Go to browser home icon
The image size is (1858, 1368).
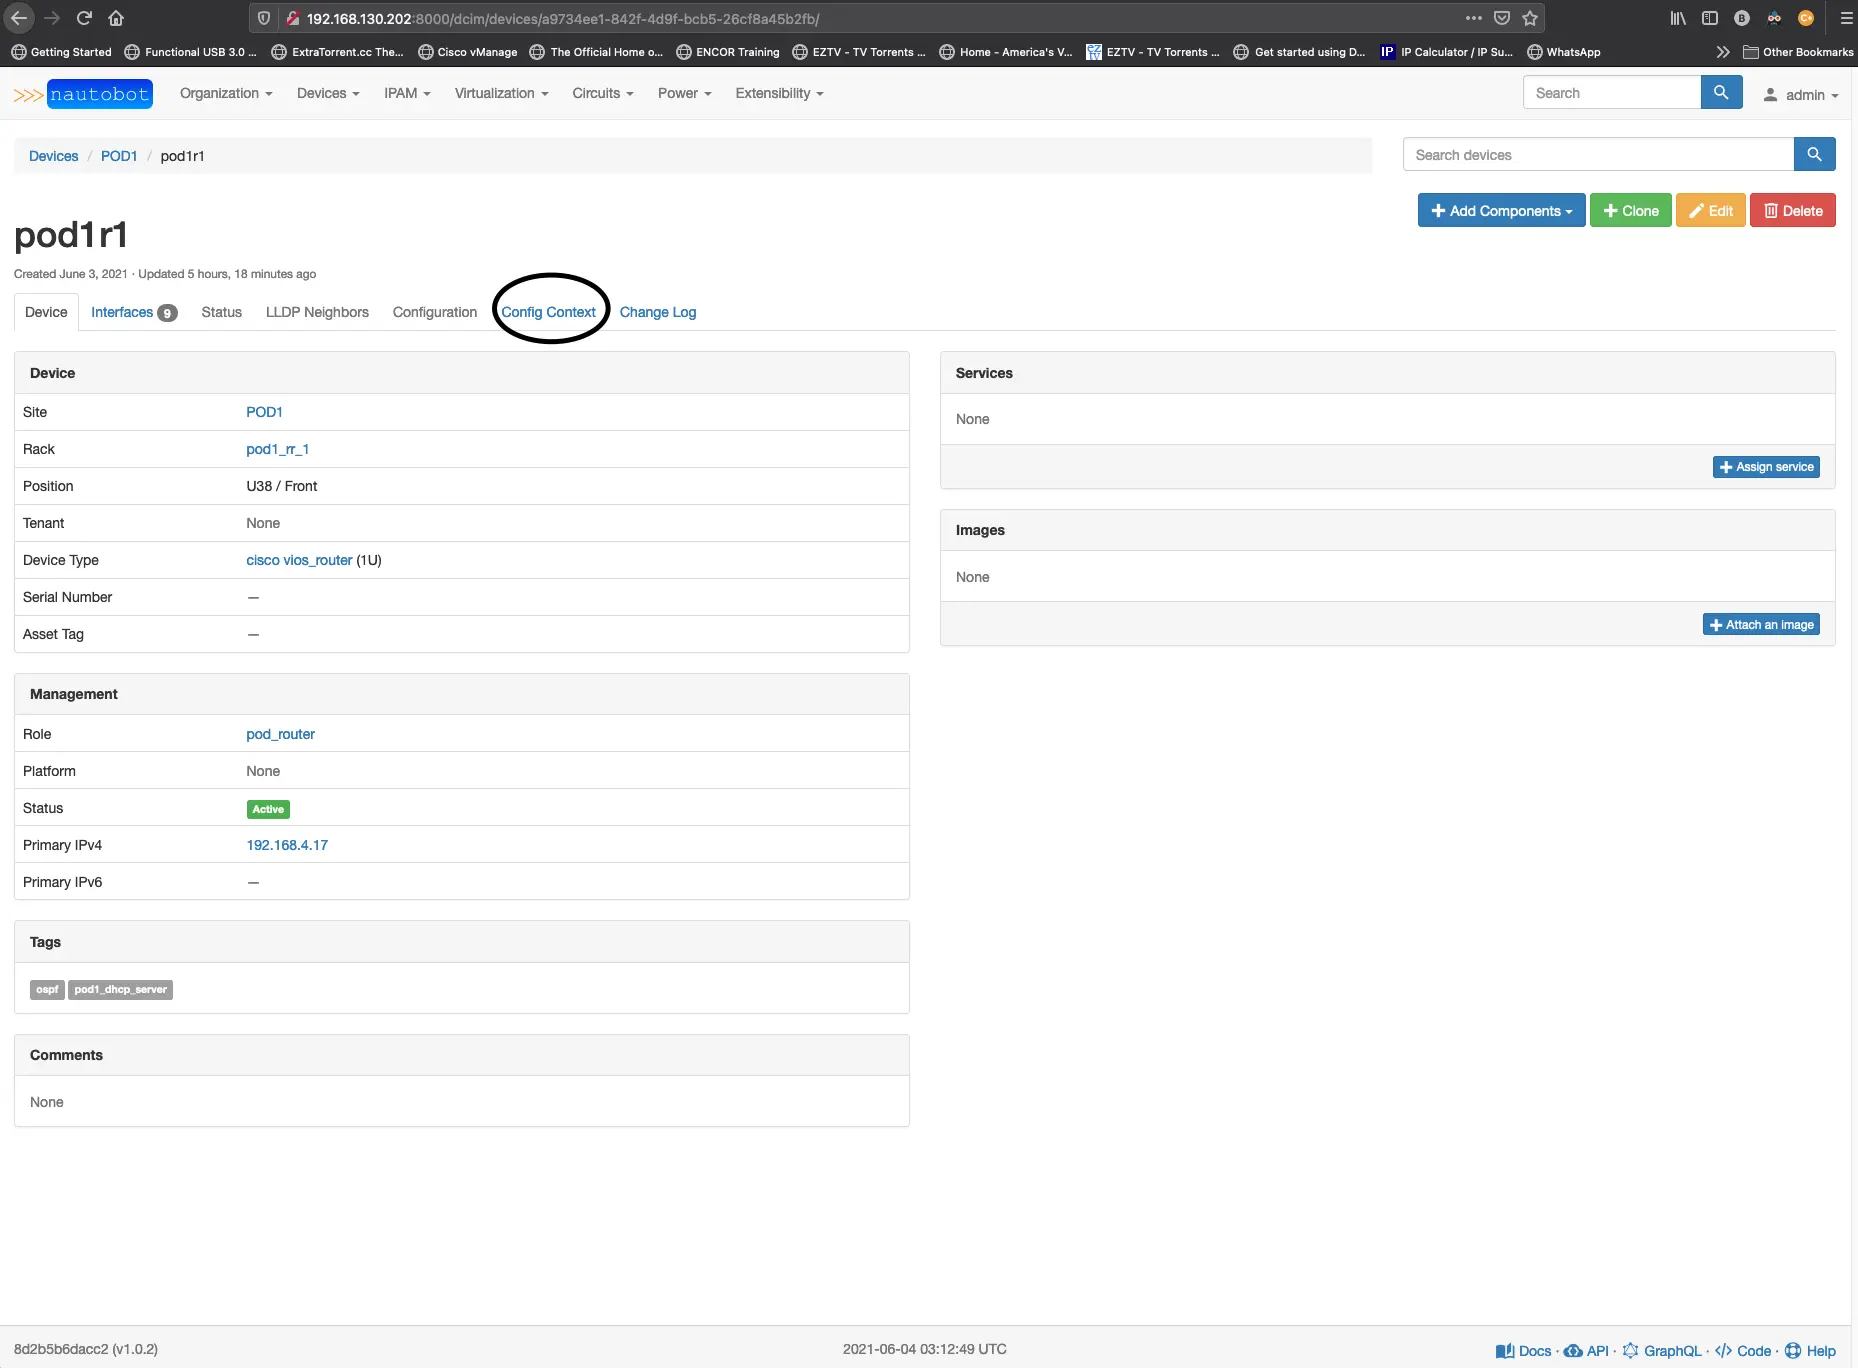pyautogui.click(x=116, y=18)
